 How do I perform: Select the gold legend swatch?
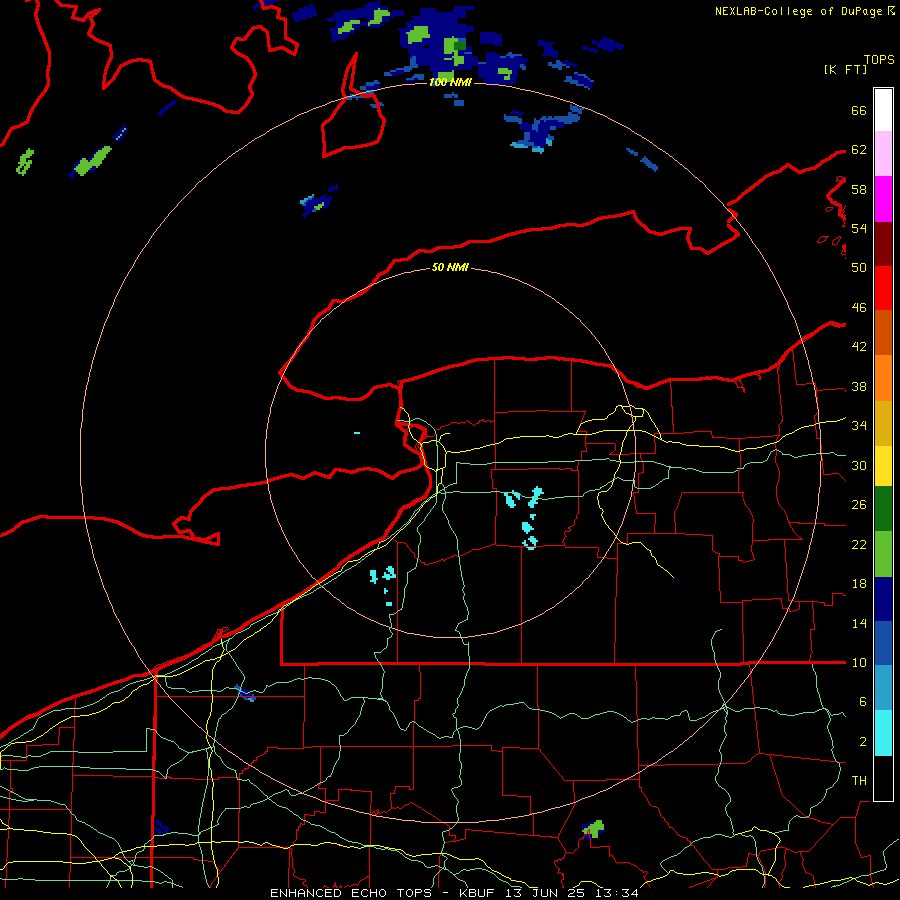883,423
